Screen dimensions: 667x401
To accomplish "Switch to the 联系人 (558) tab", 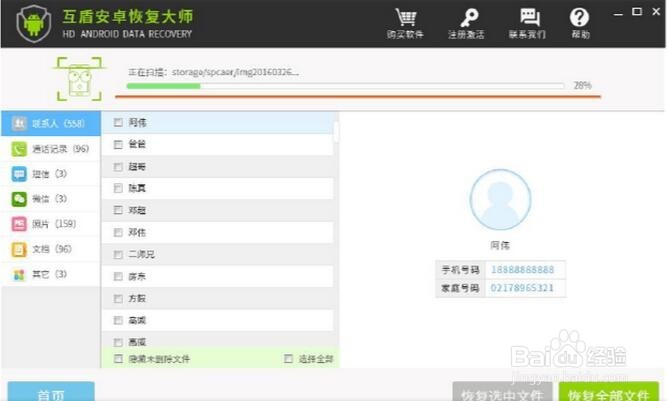I will click(50, 124).
